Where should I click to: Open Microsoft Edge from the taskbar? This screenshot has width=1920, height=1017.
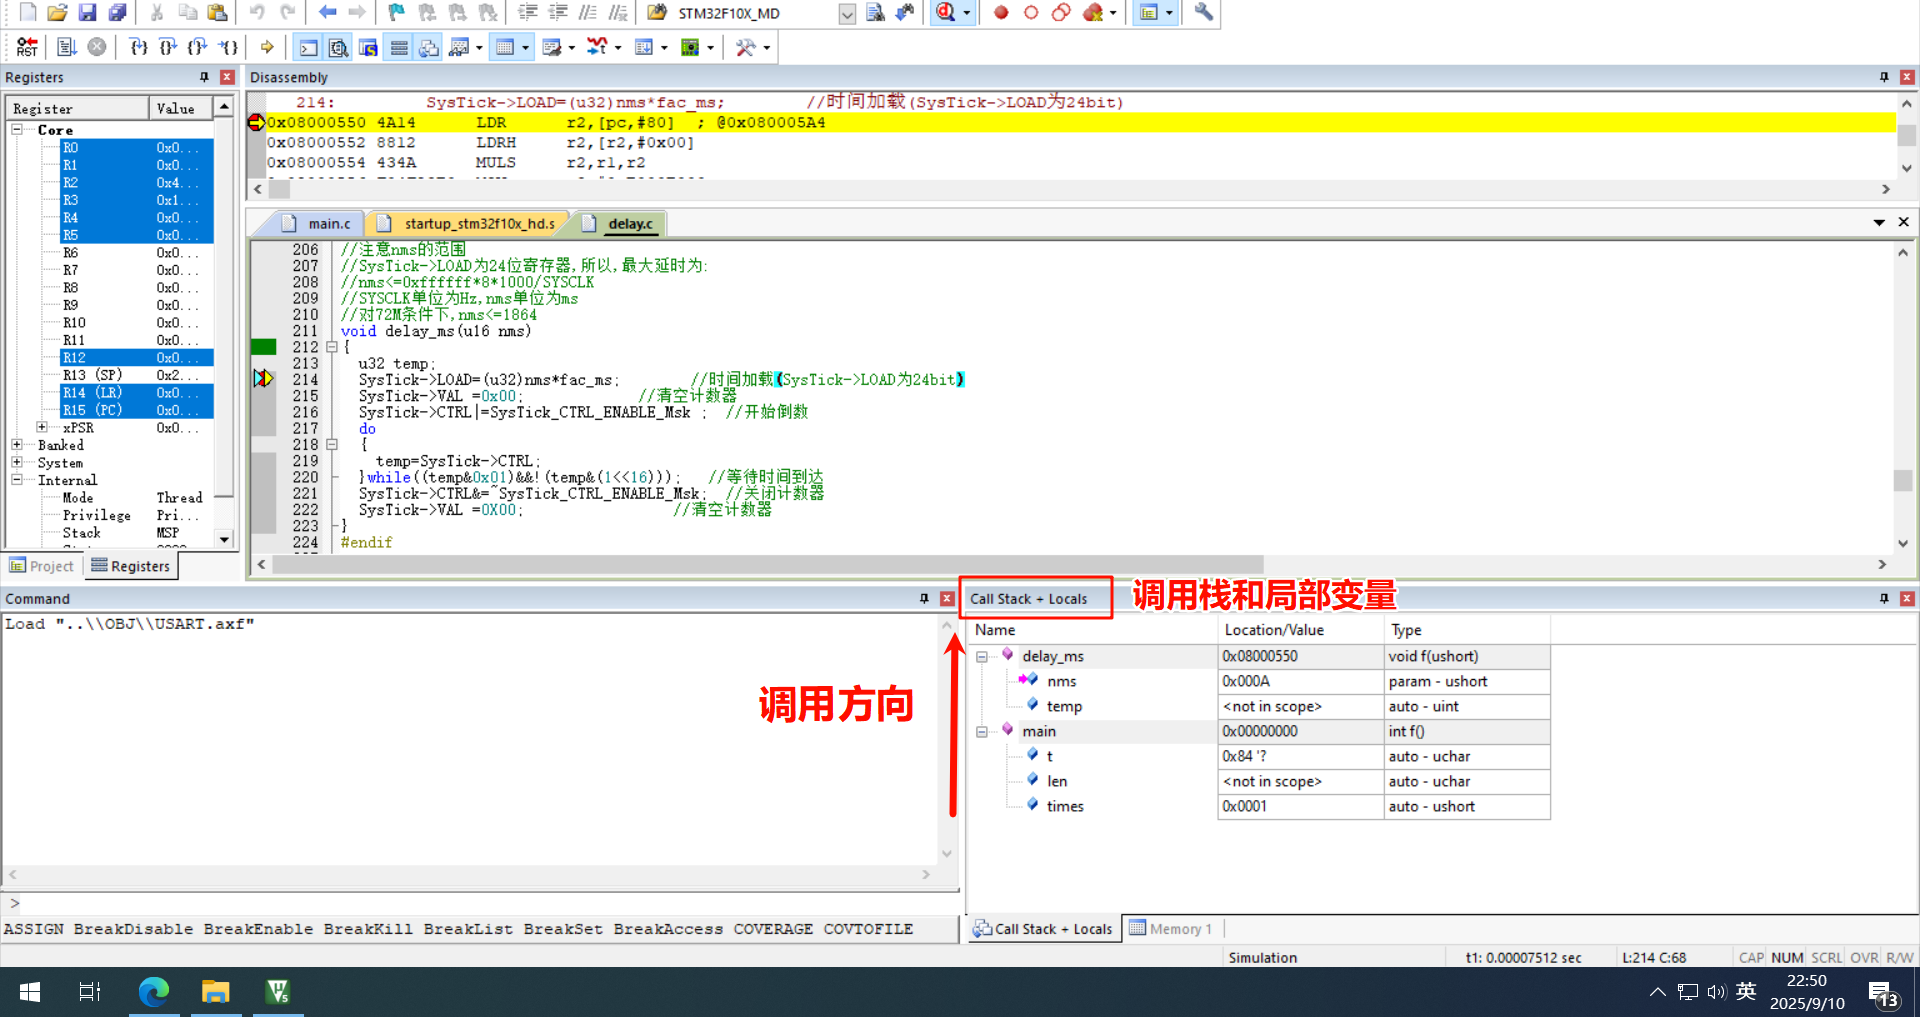pyautogui.click(x=153, y=992)
